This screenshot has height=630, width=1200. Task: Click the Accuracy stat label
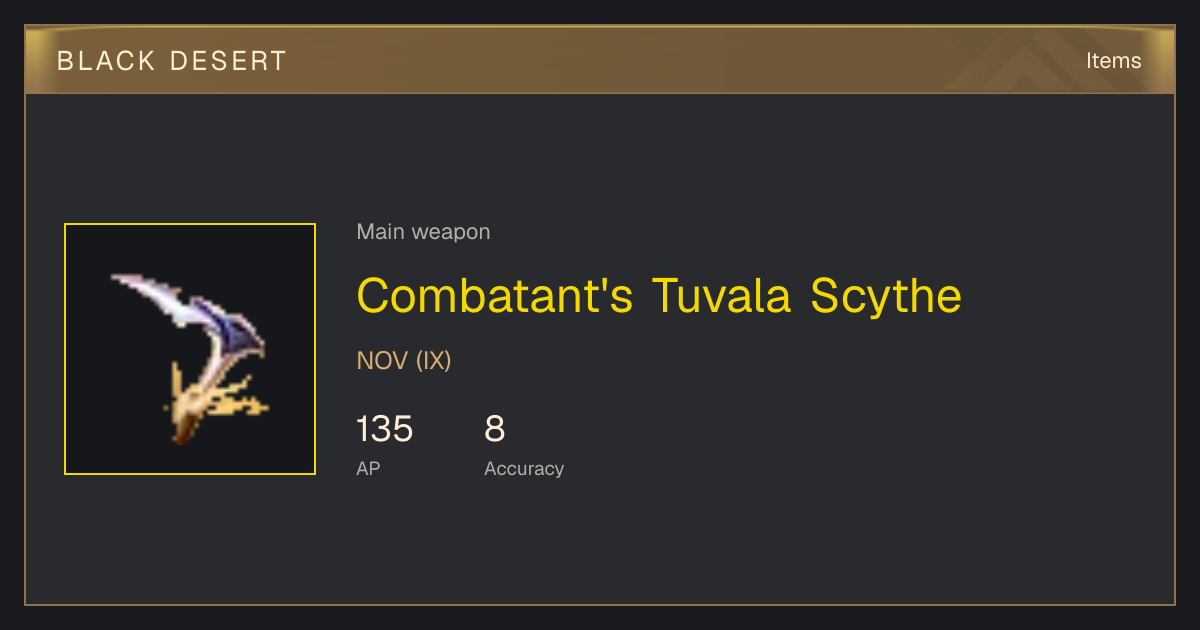pos(524,468)
